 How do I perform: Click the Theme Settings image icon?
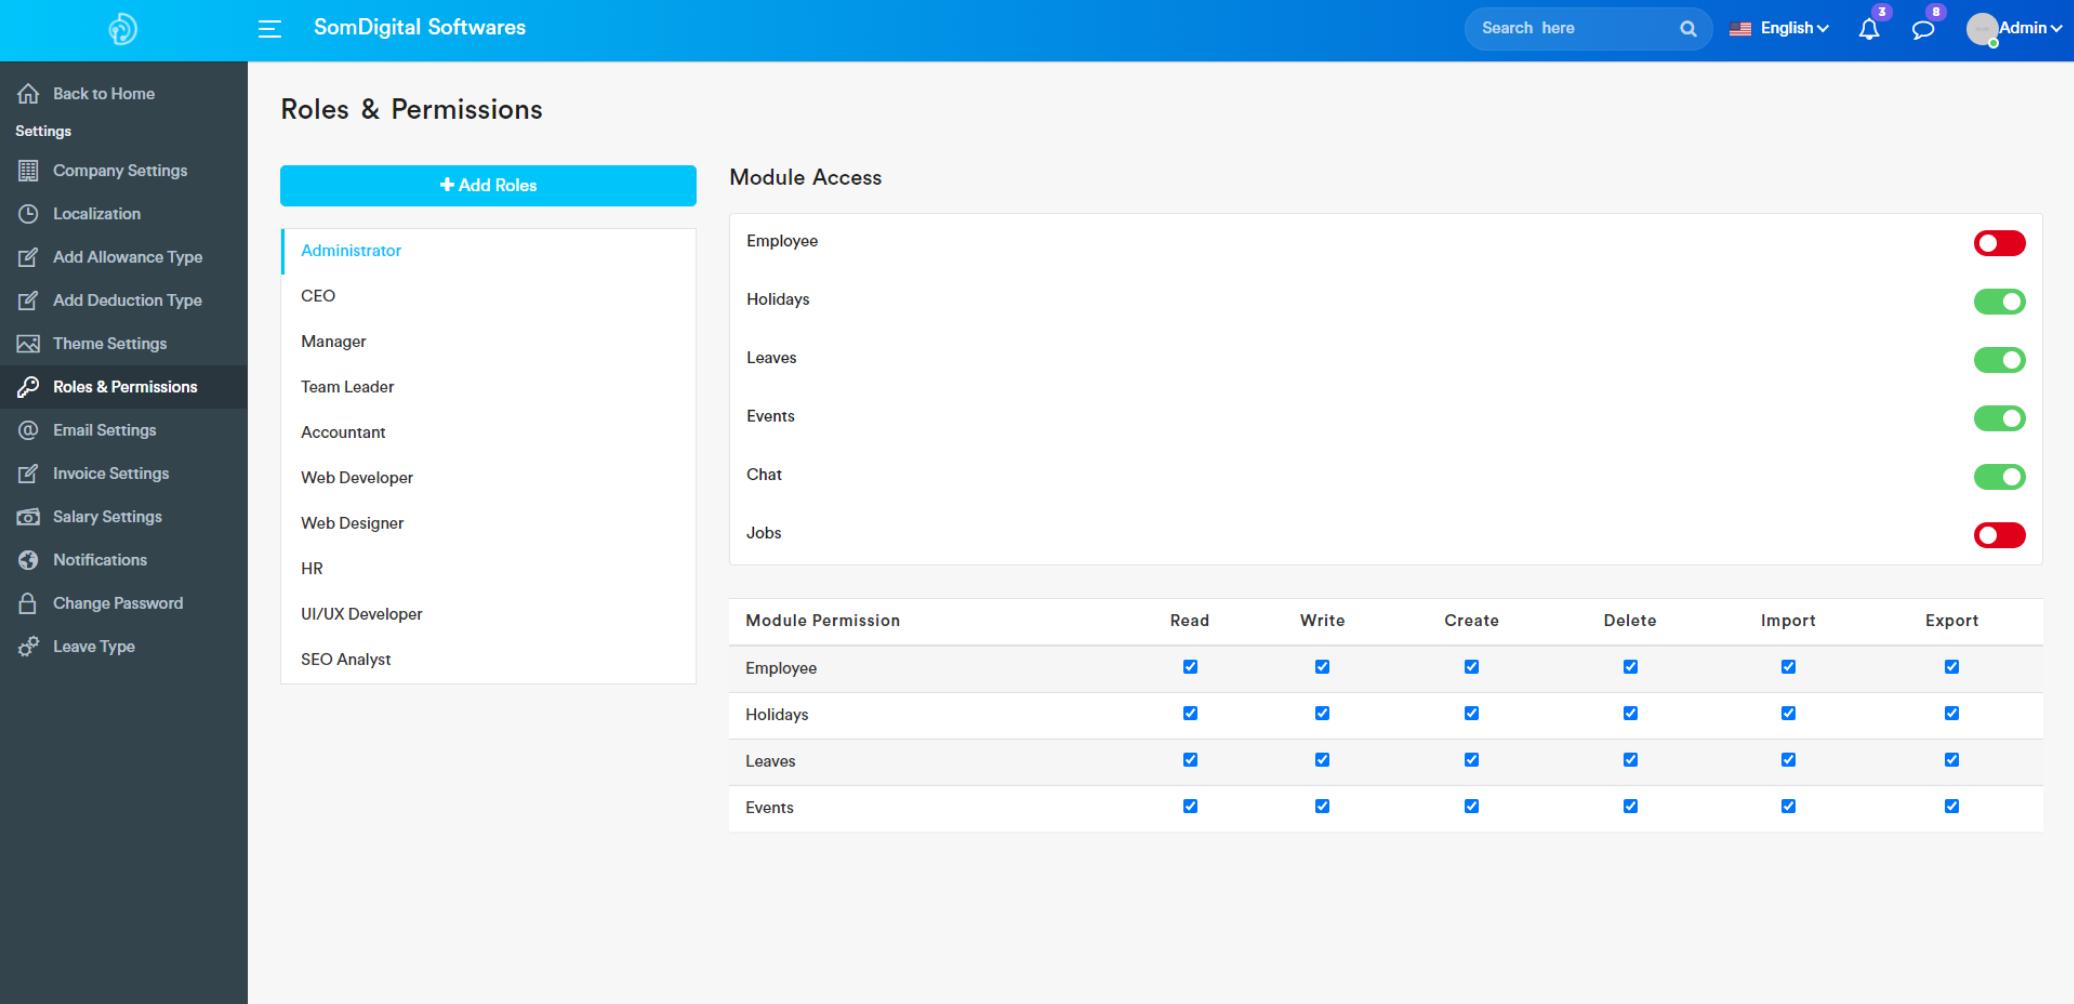(x=28, y=344)
